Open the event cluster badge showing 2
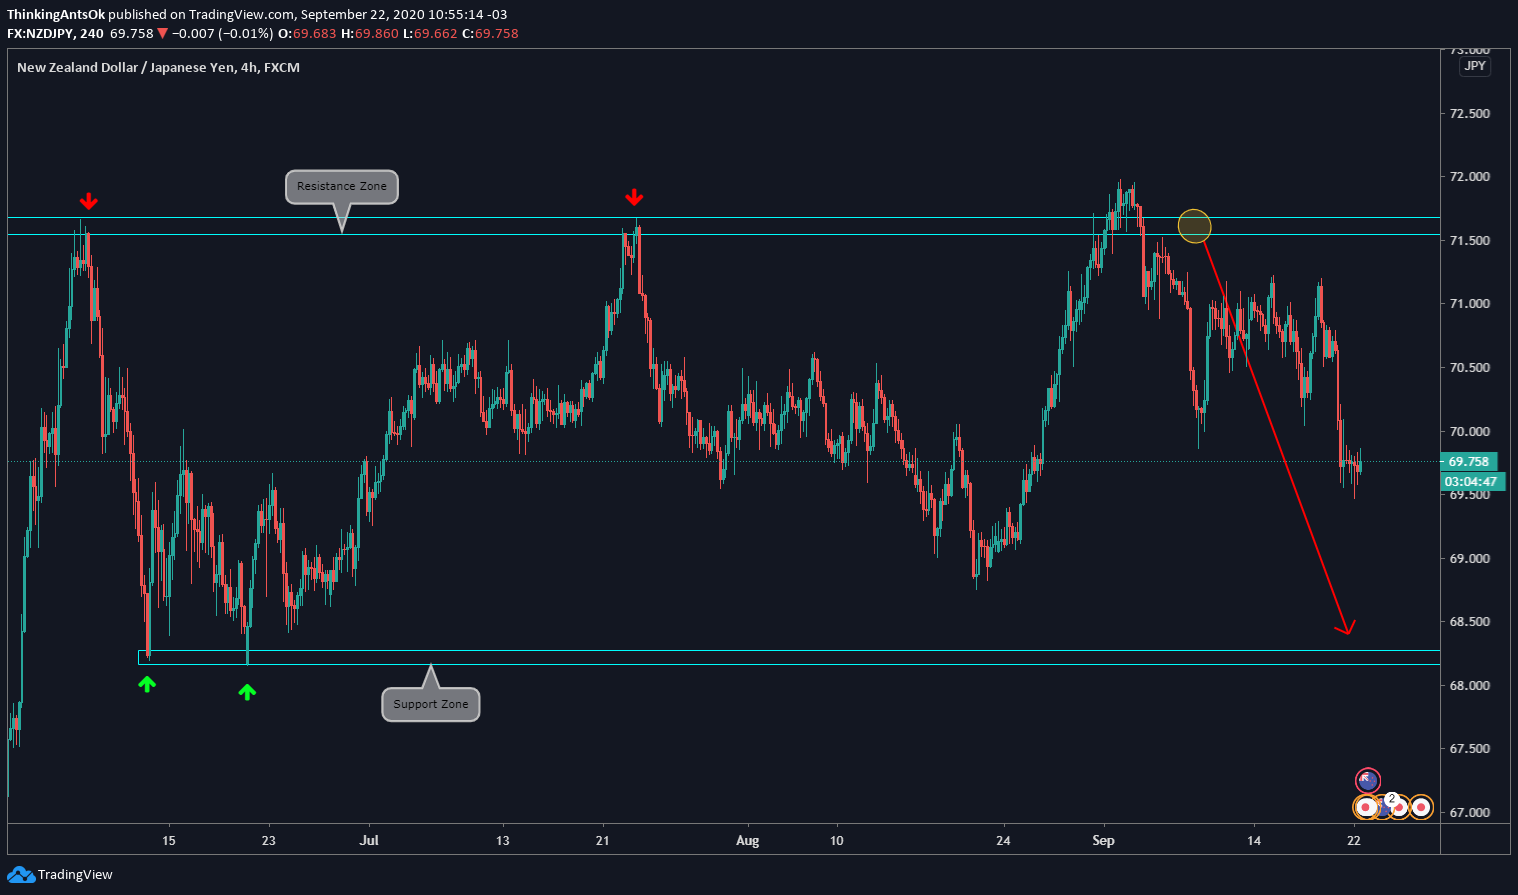 coord(1392,799)
